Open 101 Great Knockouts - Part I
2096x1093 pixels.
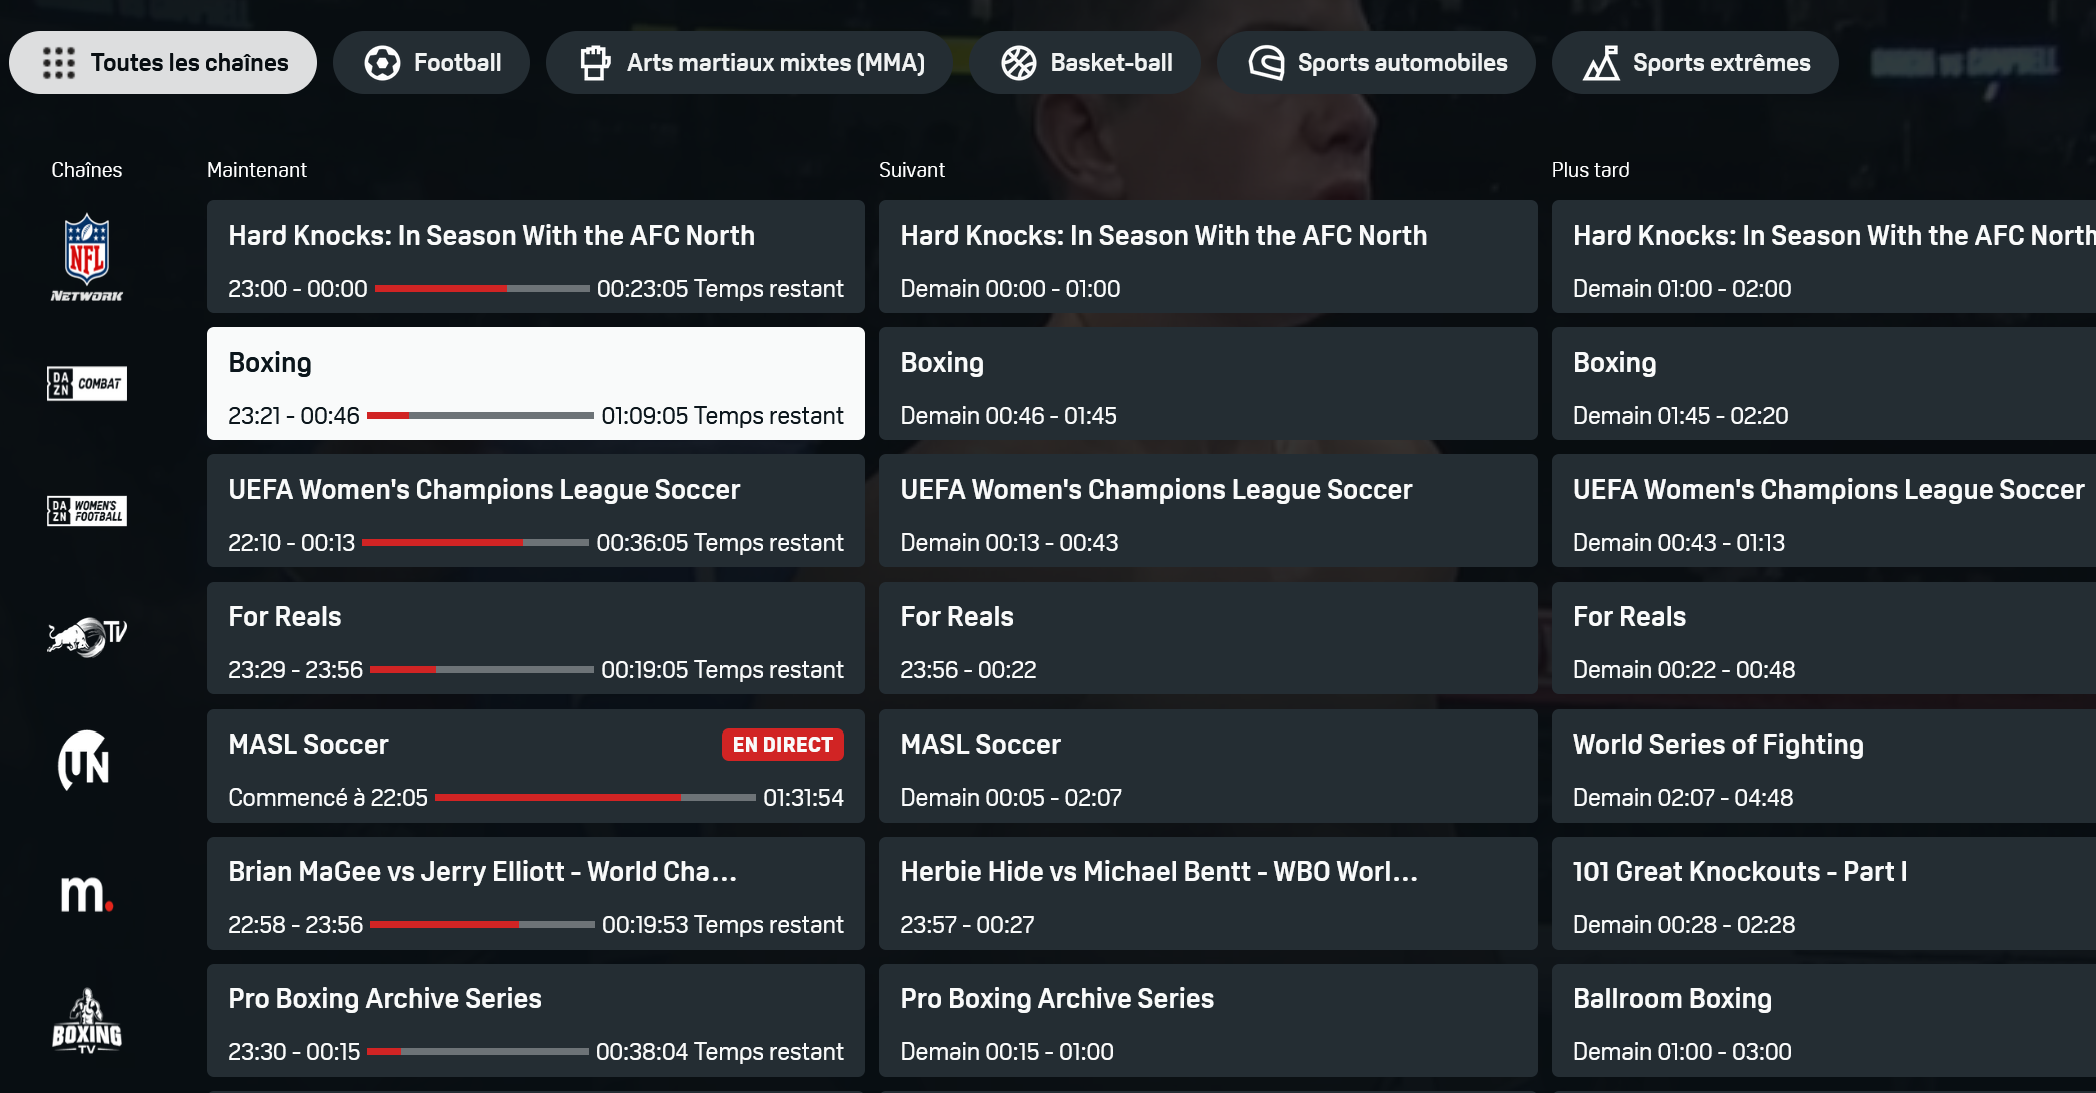coord(1824,893)
